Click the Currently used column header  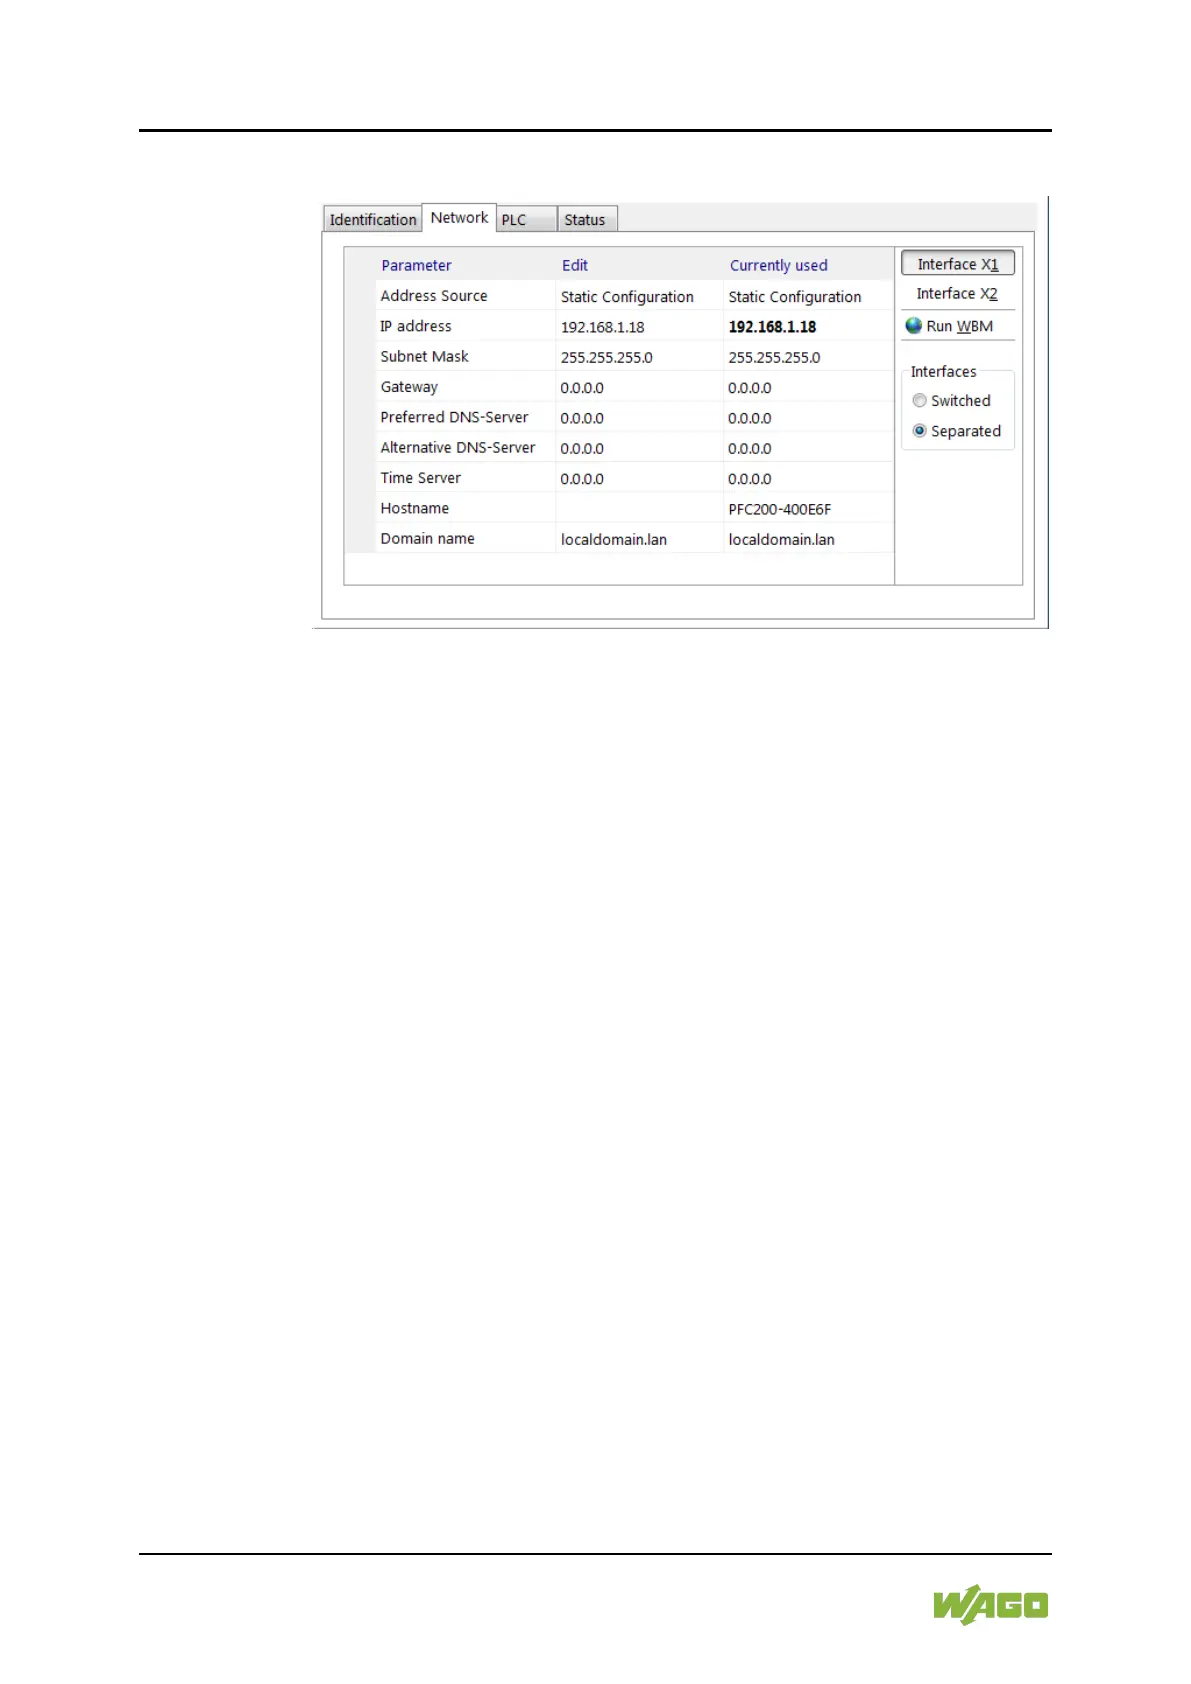[778, 265]
